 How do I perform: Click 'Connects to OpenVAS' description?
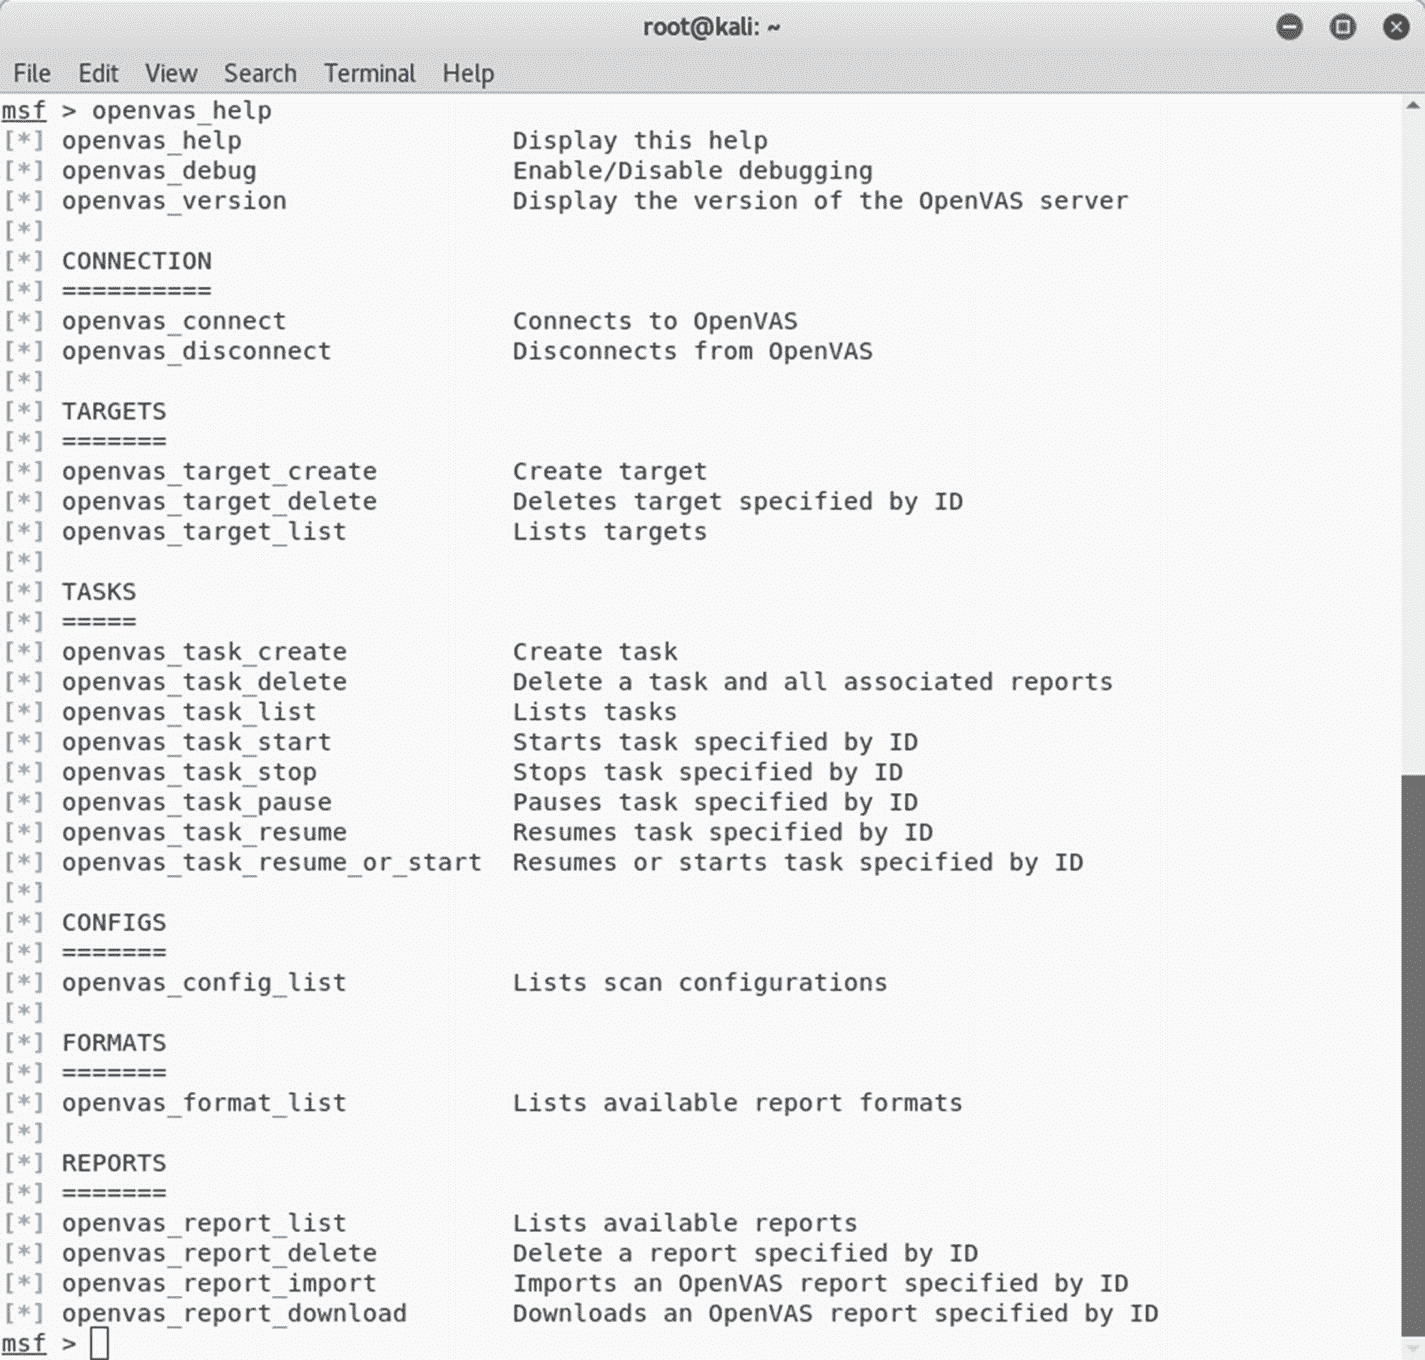(x=655, y=321)
